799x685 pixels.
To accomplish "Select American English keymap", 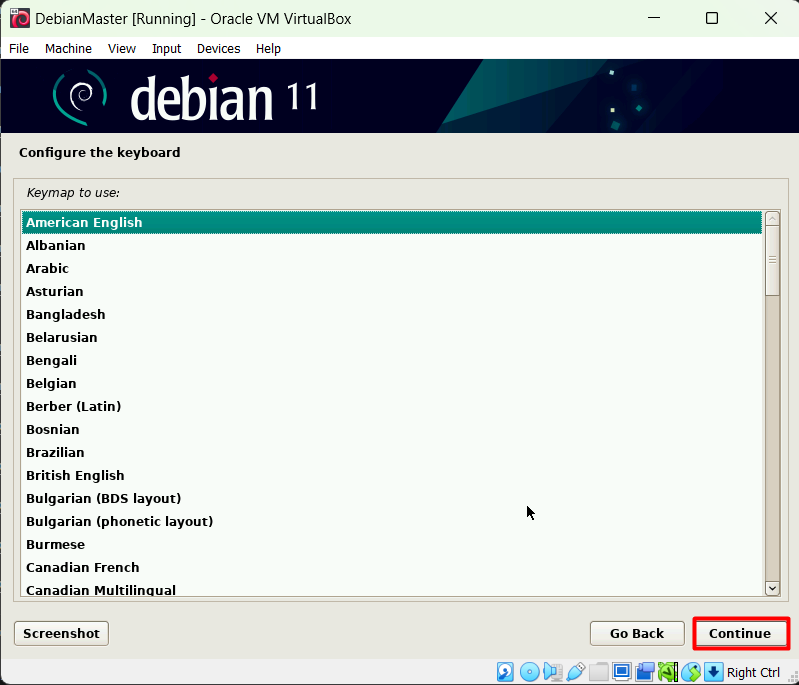I will (391, 223).
